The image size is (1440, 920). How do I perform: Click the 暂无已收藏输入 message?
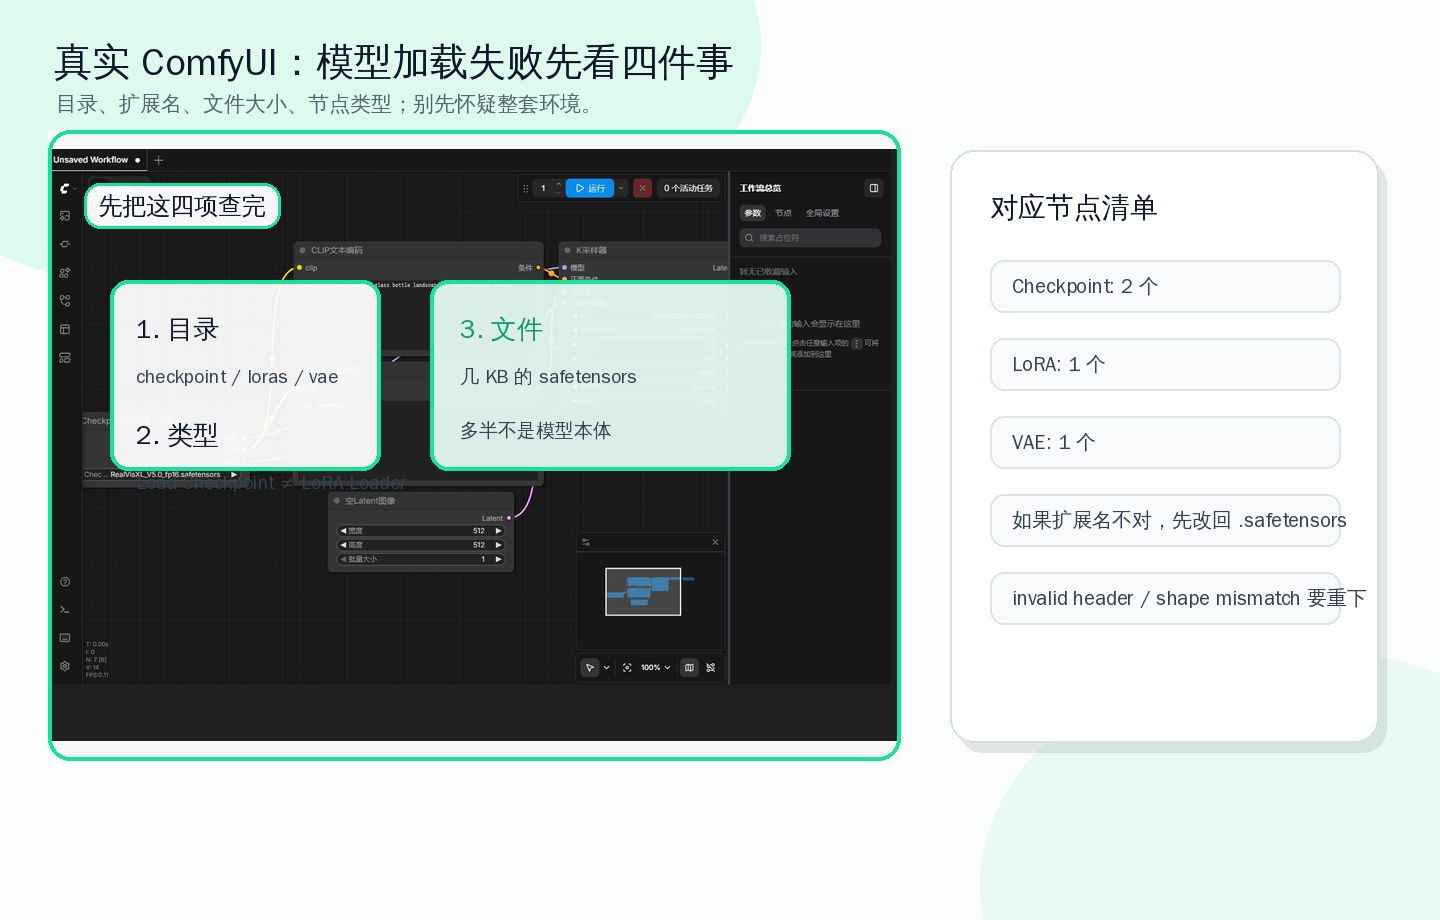point(768,272)
